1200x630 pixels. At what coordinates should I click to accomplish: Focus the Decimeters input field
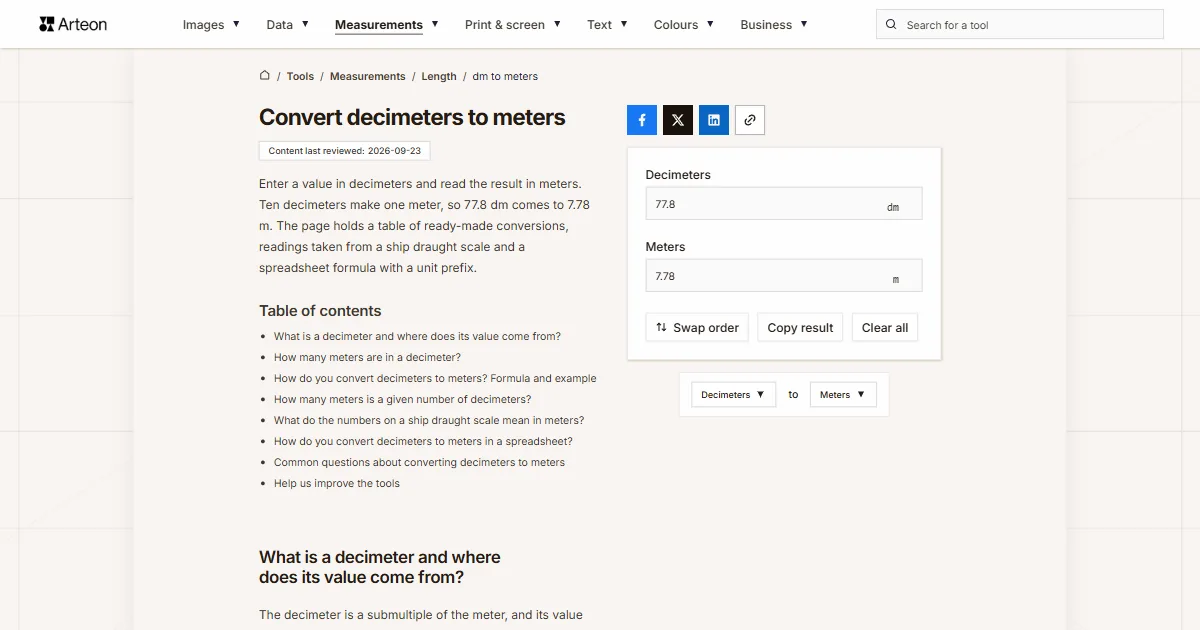[784, 204]
